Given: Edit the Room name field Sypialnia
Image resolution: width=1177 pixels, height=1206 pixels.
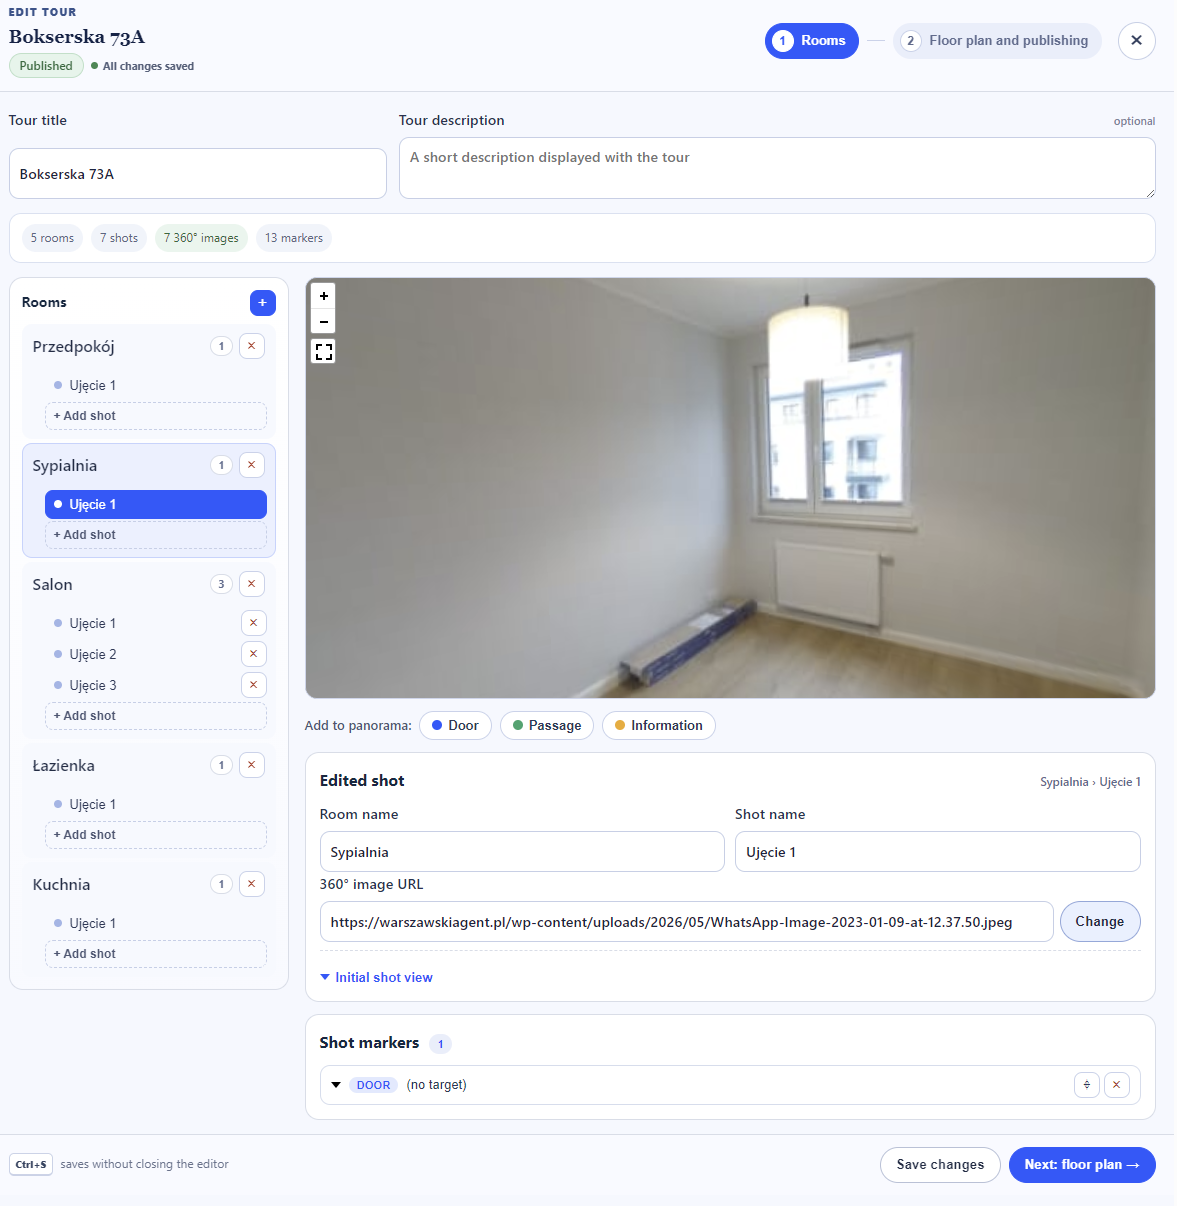Looking at the screenshot, I should pyautogui.click(x=522, y=852).
